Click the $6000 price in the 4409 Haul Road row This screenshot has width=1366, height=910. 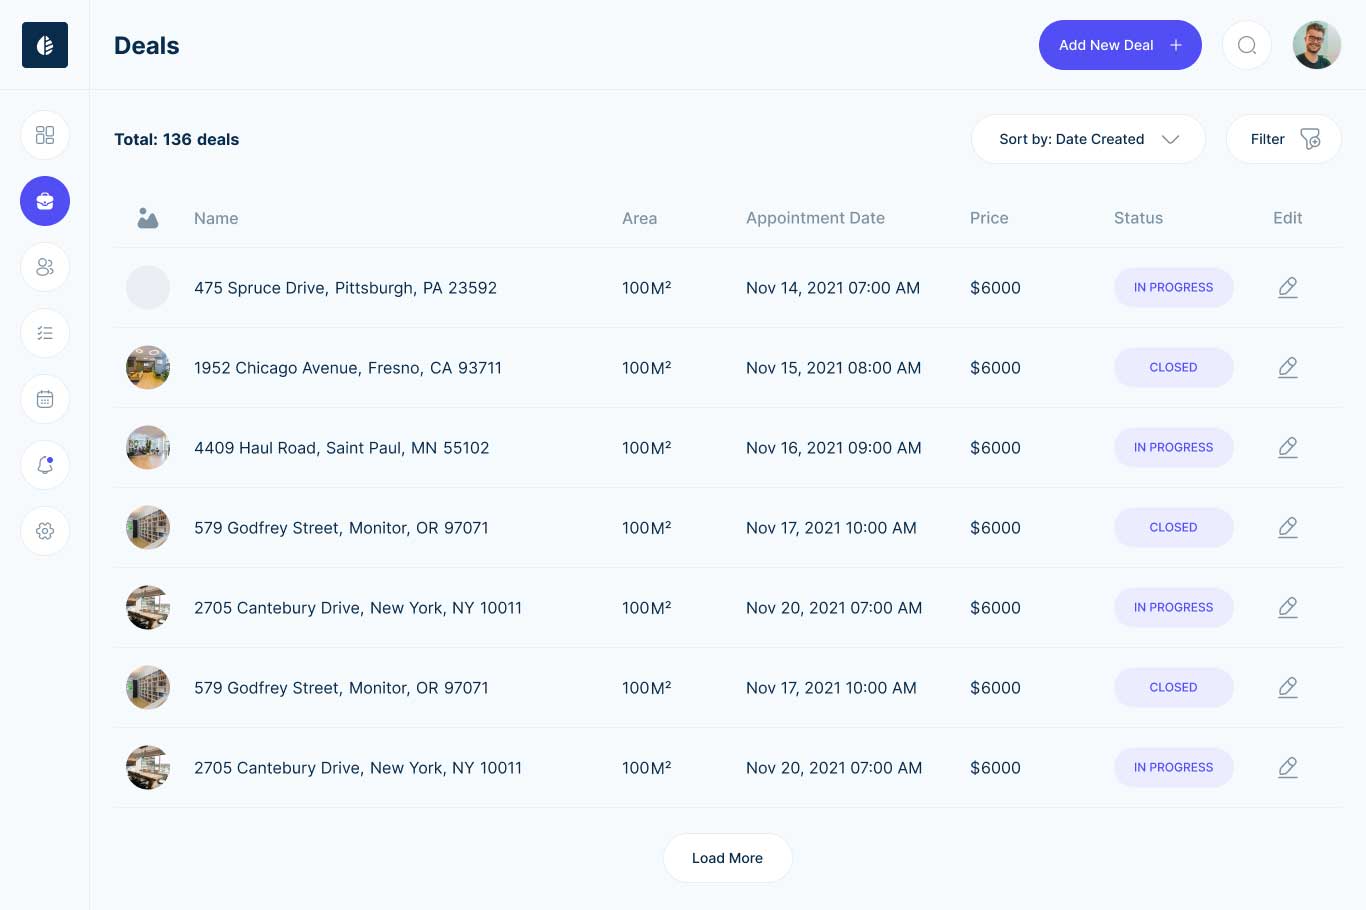point(995,448)
